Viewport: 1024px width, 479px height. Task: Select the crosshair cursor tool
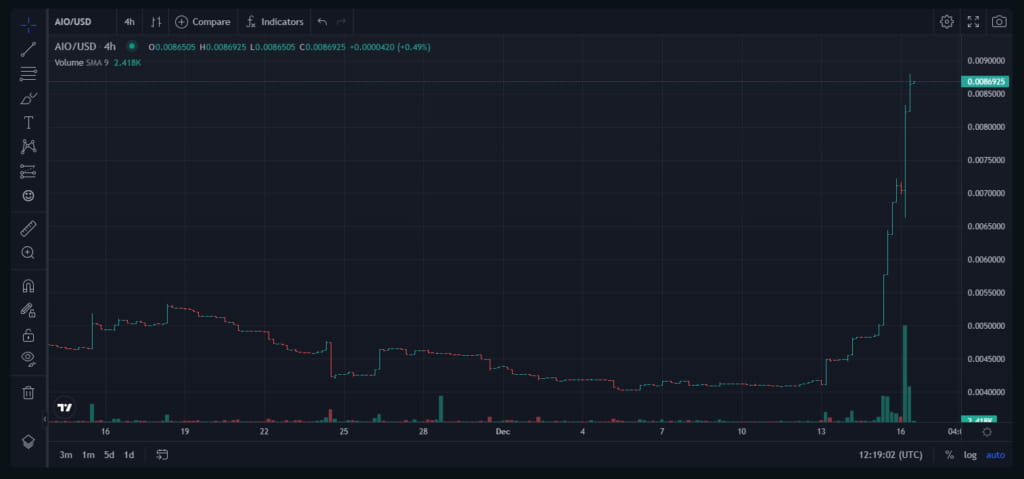[x=28, y=25]
